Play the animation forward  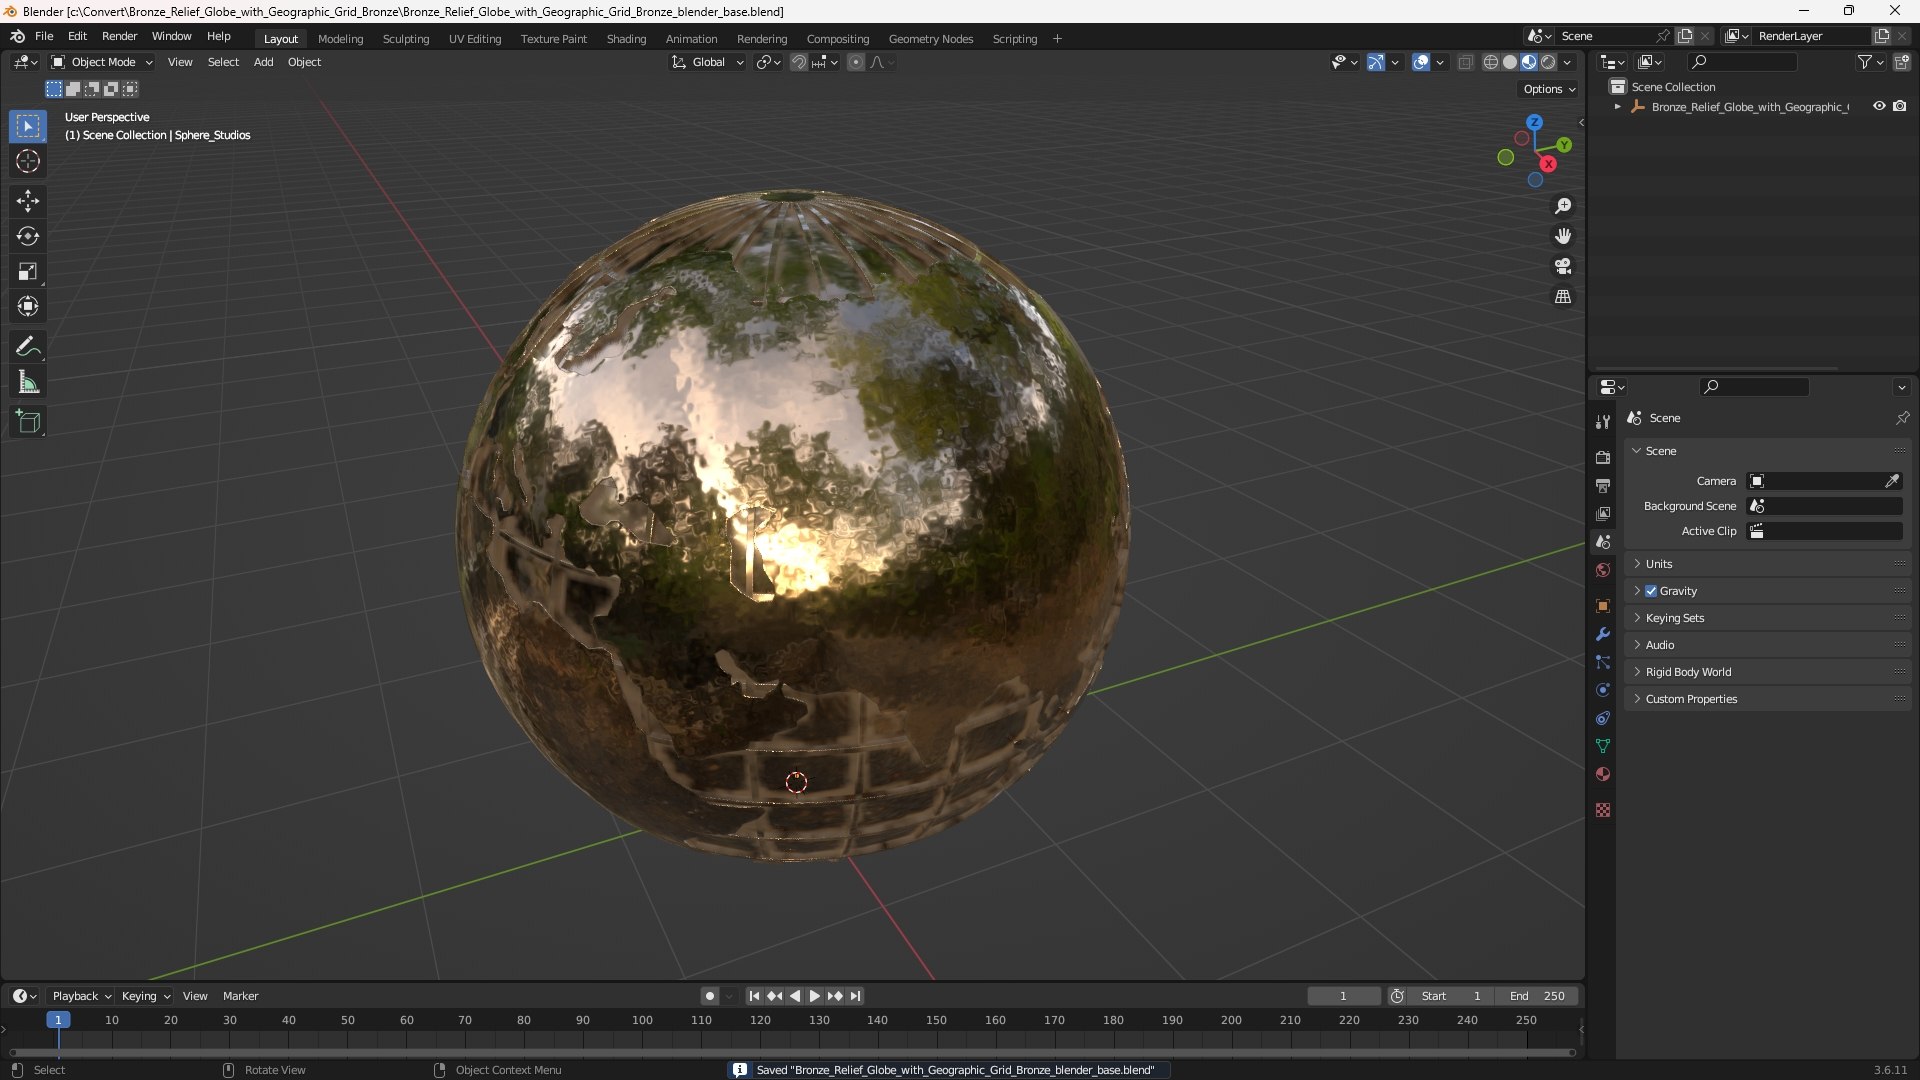point(814,996)
